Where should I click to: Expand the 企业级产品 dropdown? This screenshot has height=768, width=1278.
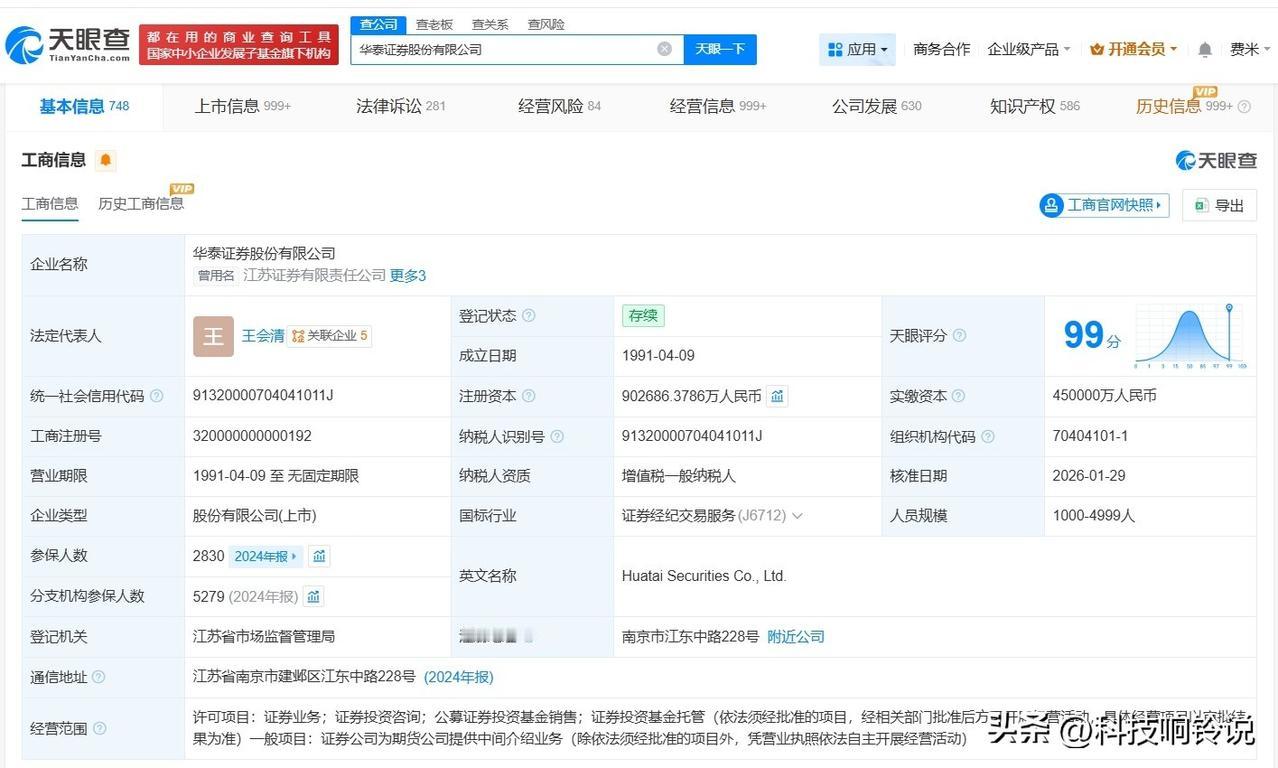coord(1028,49)
